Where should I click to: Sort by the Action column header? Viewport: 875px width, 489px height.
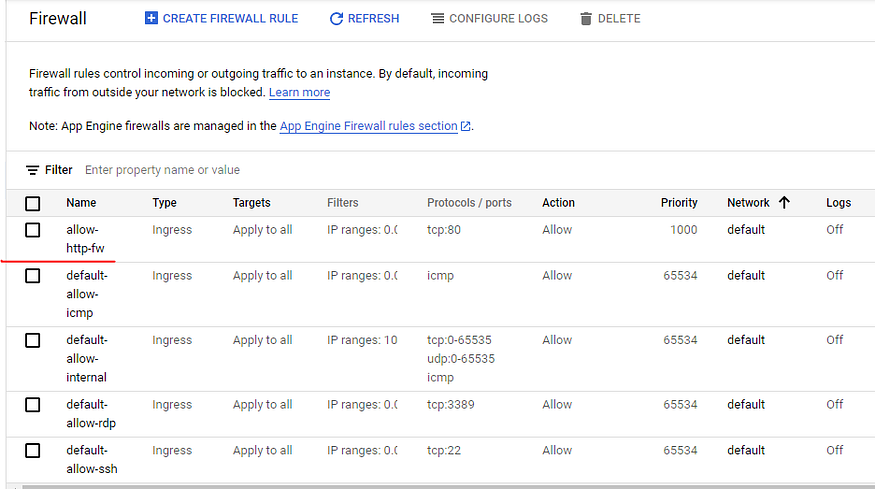click(558, 203)
